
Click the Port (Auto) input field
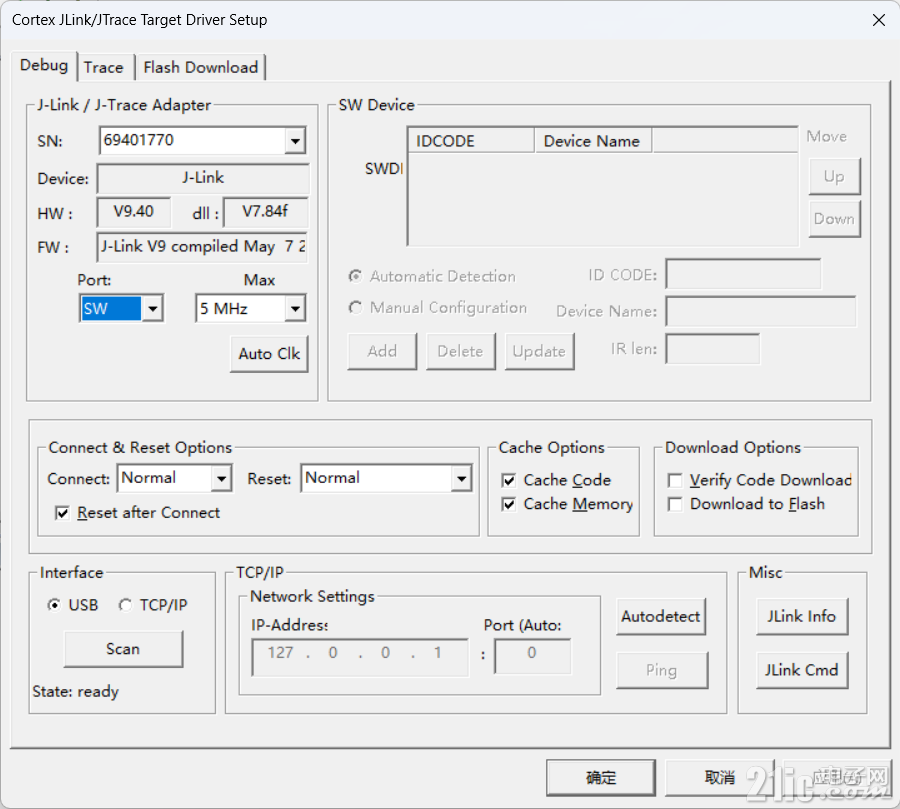click(x=533, y=656)
